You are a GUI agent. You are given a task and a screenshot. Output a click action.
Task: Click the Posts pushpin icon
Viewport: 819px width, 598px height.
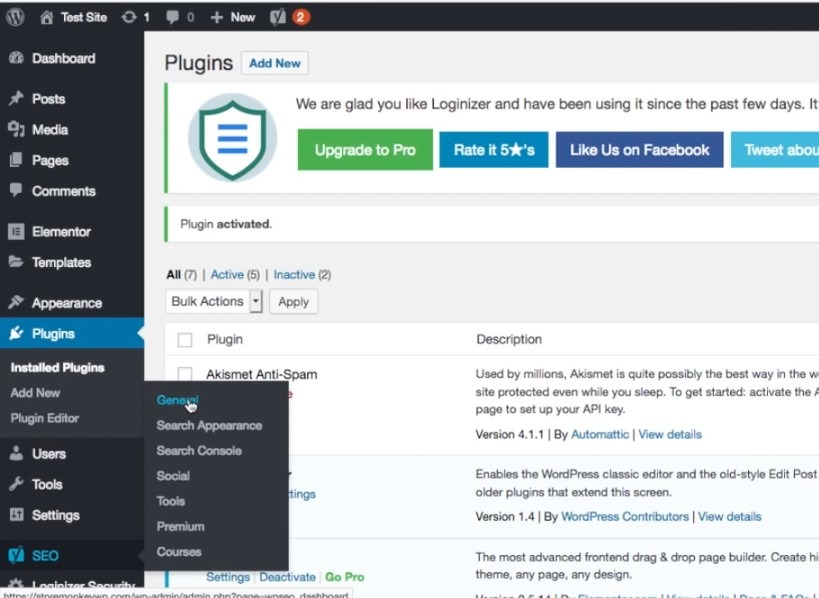tap(16, 98)
